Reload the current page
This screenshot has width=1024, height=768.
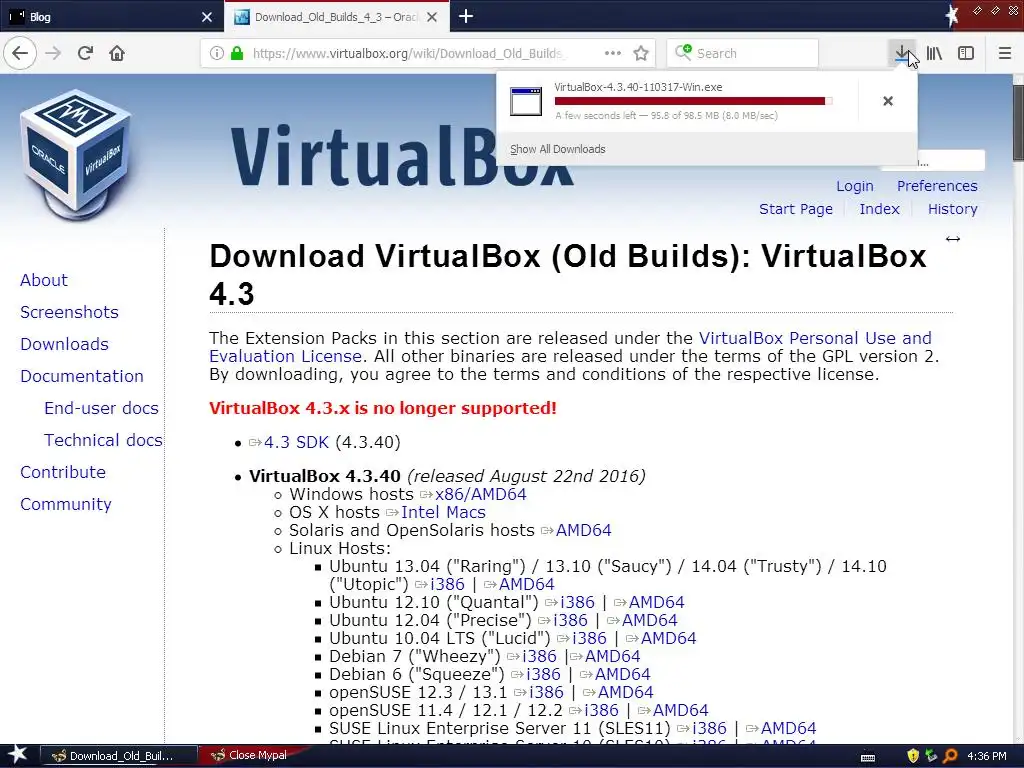click(x=85, y=53)
